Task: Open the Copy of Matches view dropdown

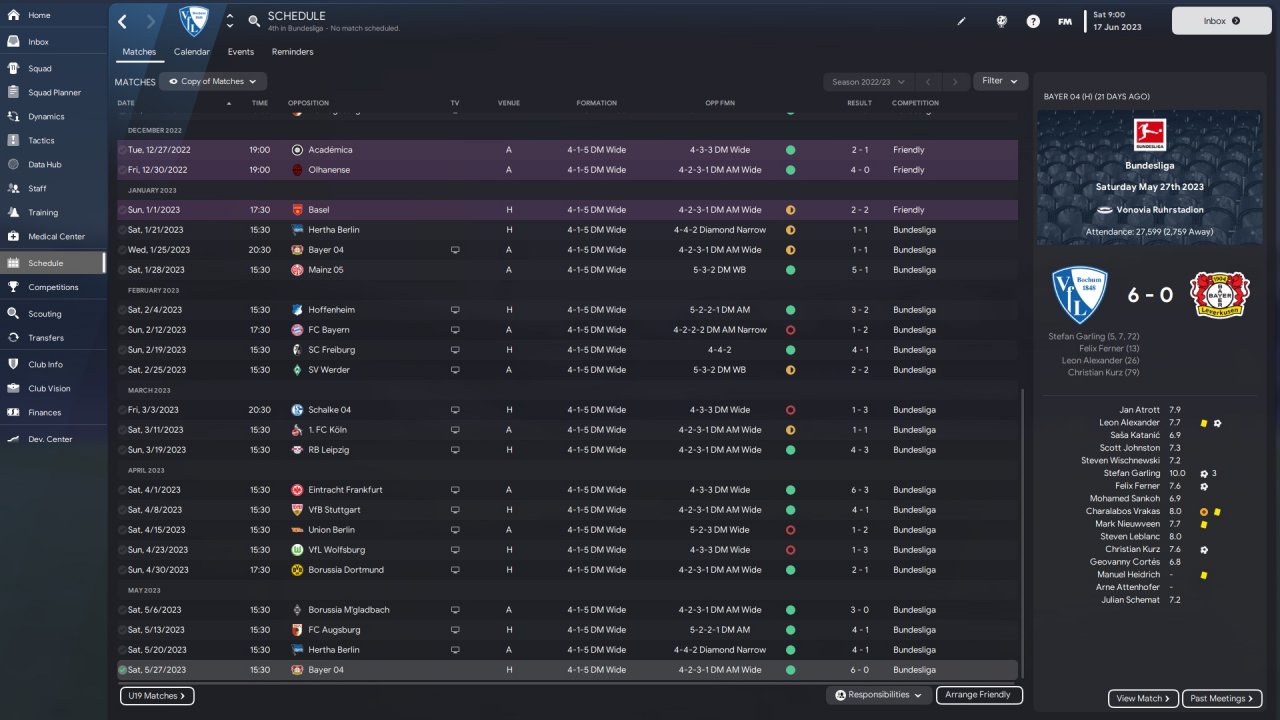Action: tap(213, 81)
